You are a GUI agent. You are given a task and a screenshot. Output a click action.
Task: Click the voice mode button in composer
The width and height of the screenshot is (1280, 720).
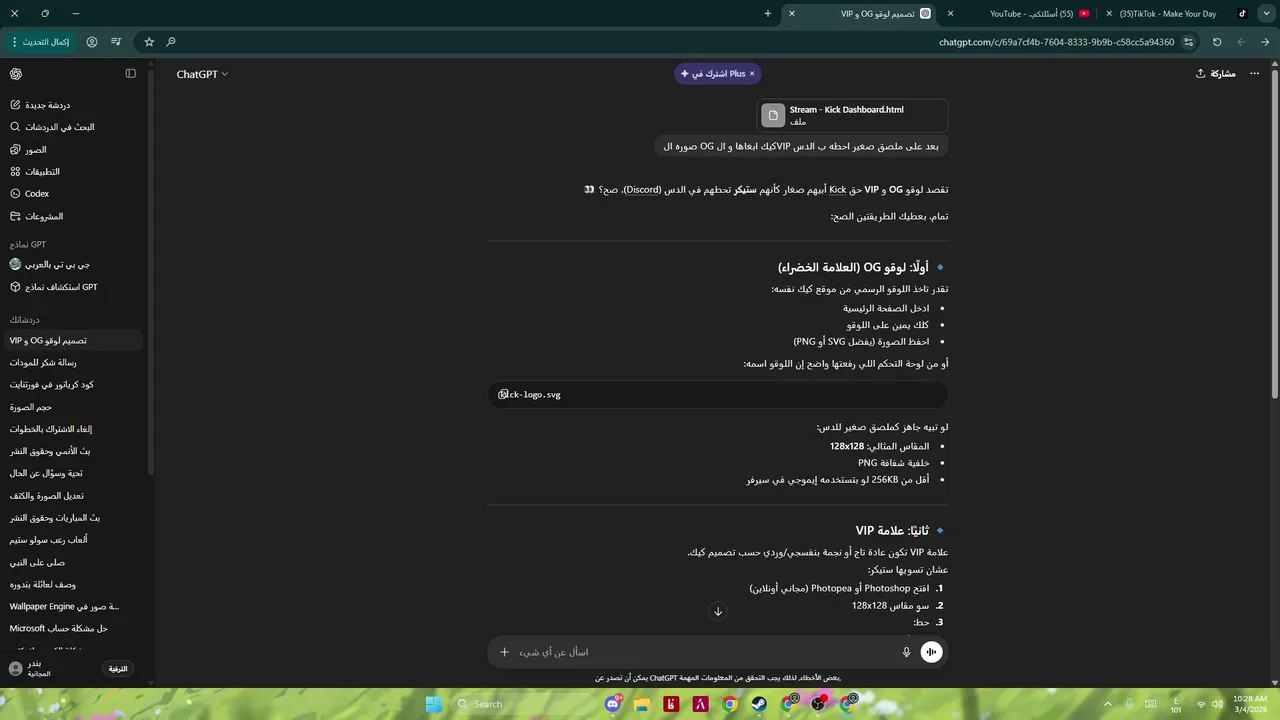click(931, 652)
